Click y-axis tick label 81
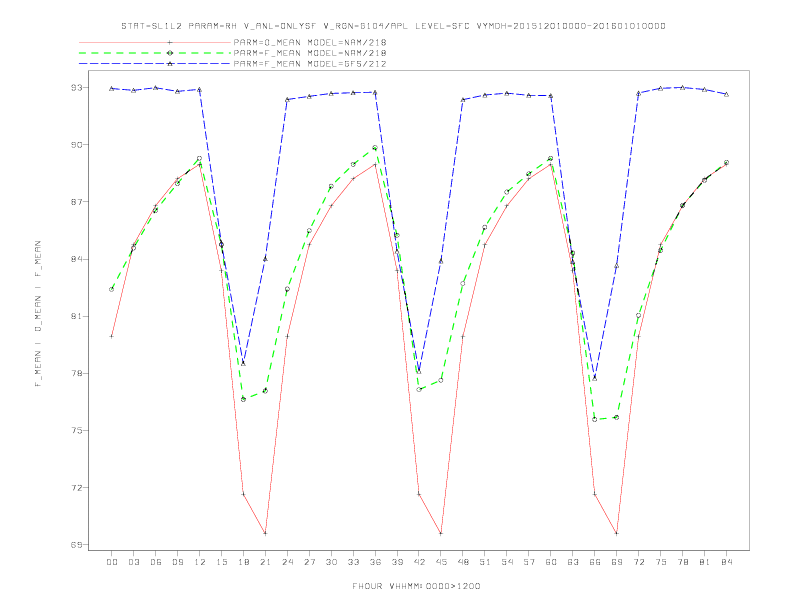The image size is (792, 612). (x=76, y=316)
